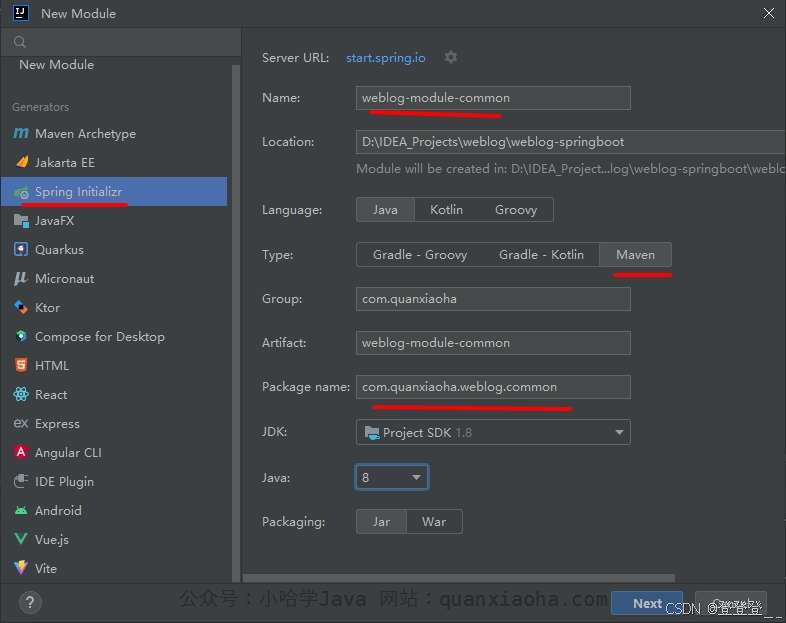Image resolution: width=786 pixels, height=623 pixels.
Task: Click the IntelliJ IDEA logo icon
Action: [21, 13]
